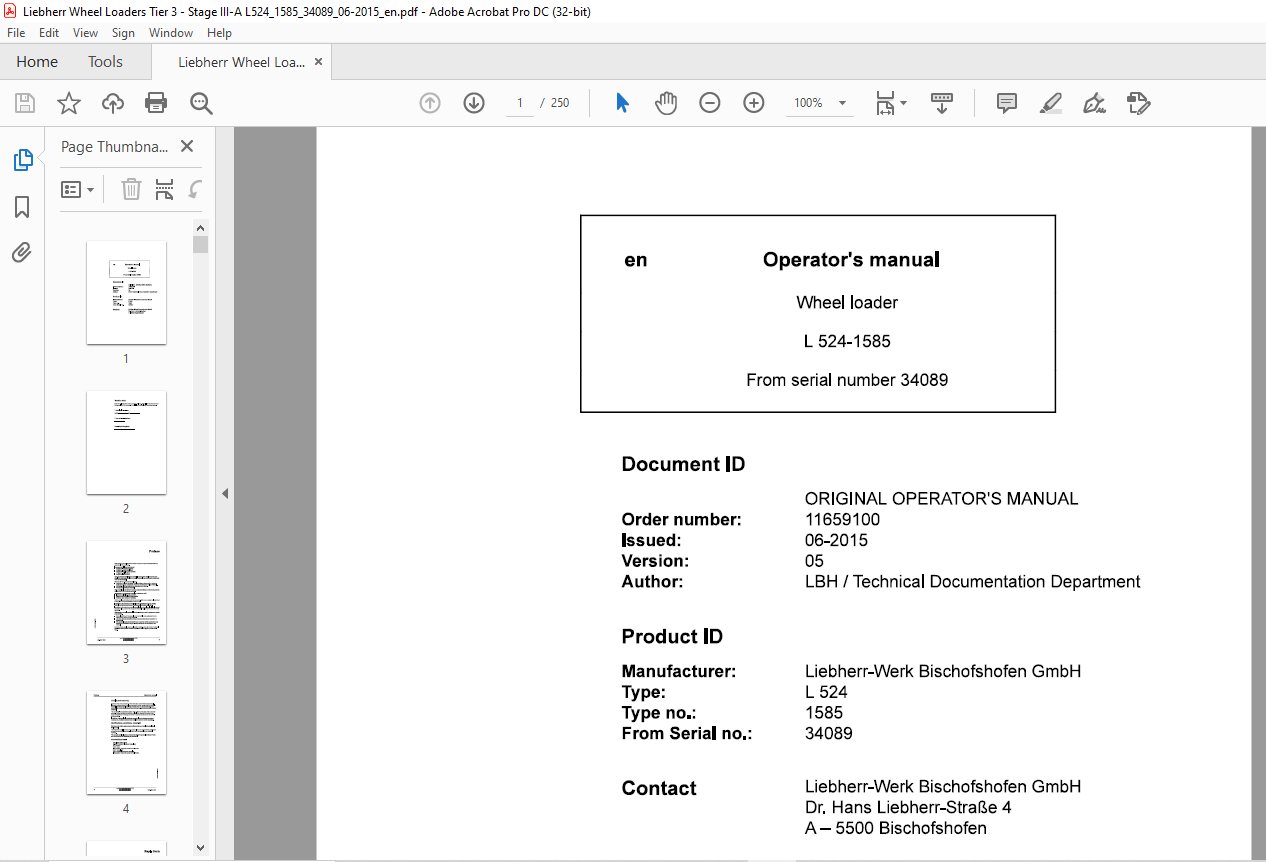Select page 2 thumbnail

click(126, 442)
